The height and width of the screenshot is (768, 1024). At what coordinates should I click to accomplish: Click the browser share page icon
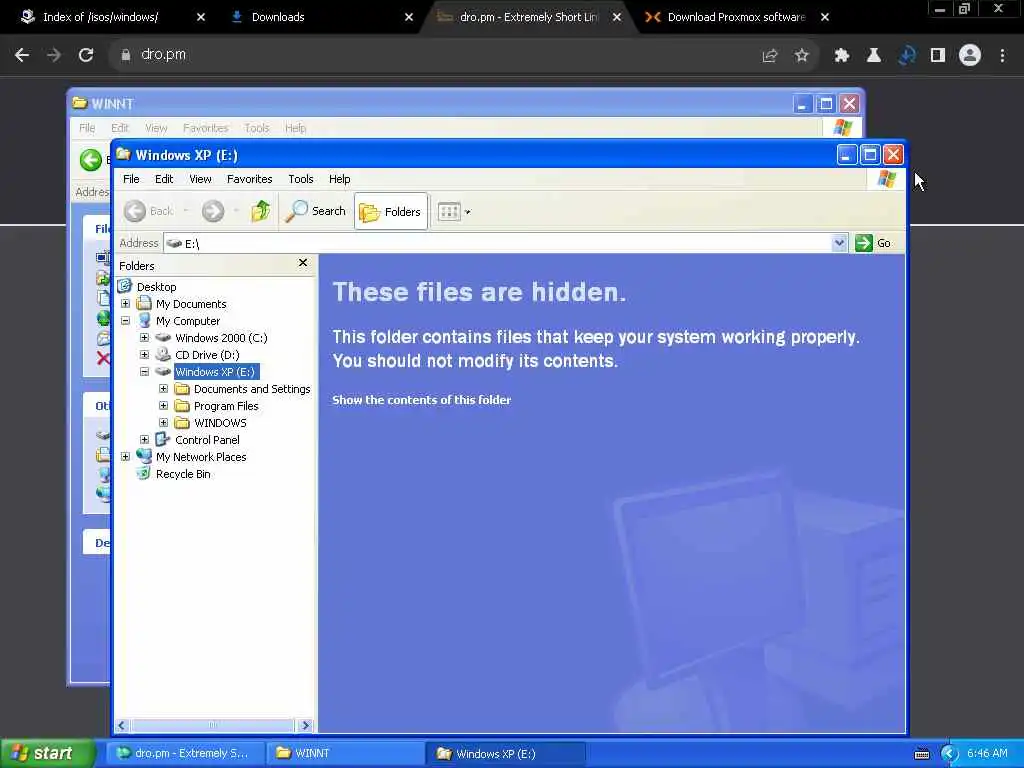[770, 56]
